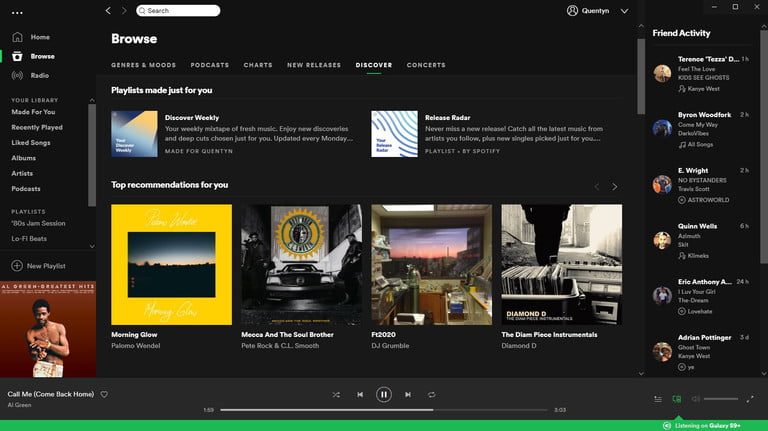Click the New Playlist plus icon
The height and width of the screenshot is (431, 768).
click(x=17, y=266)
